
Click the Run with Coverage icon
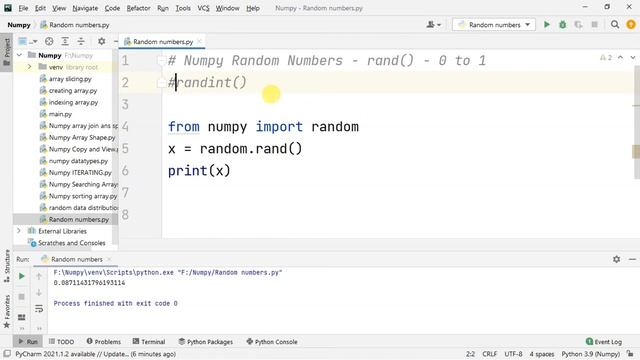[x=578, y=25]
